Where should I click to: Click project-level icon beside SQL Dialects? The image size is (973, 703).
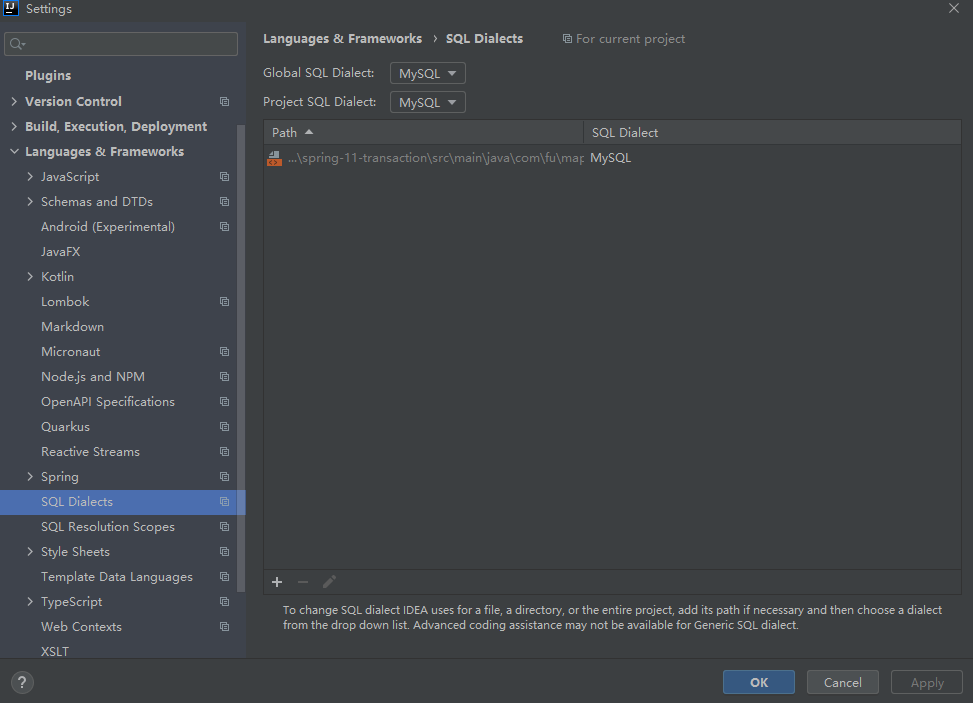[x=225, y=501]
